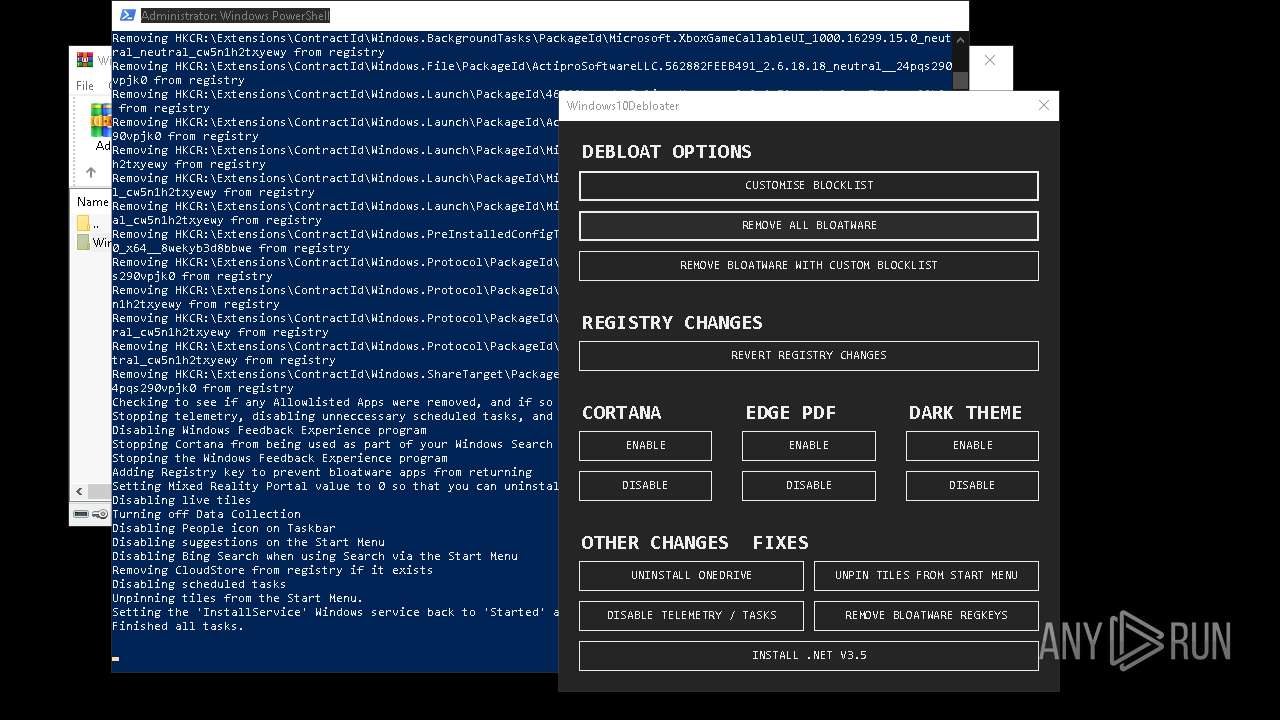This screenshot has height=720, width=1280.
Task: Select the '..' parent folder entry
Action: 90,223
